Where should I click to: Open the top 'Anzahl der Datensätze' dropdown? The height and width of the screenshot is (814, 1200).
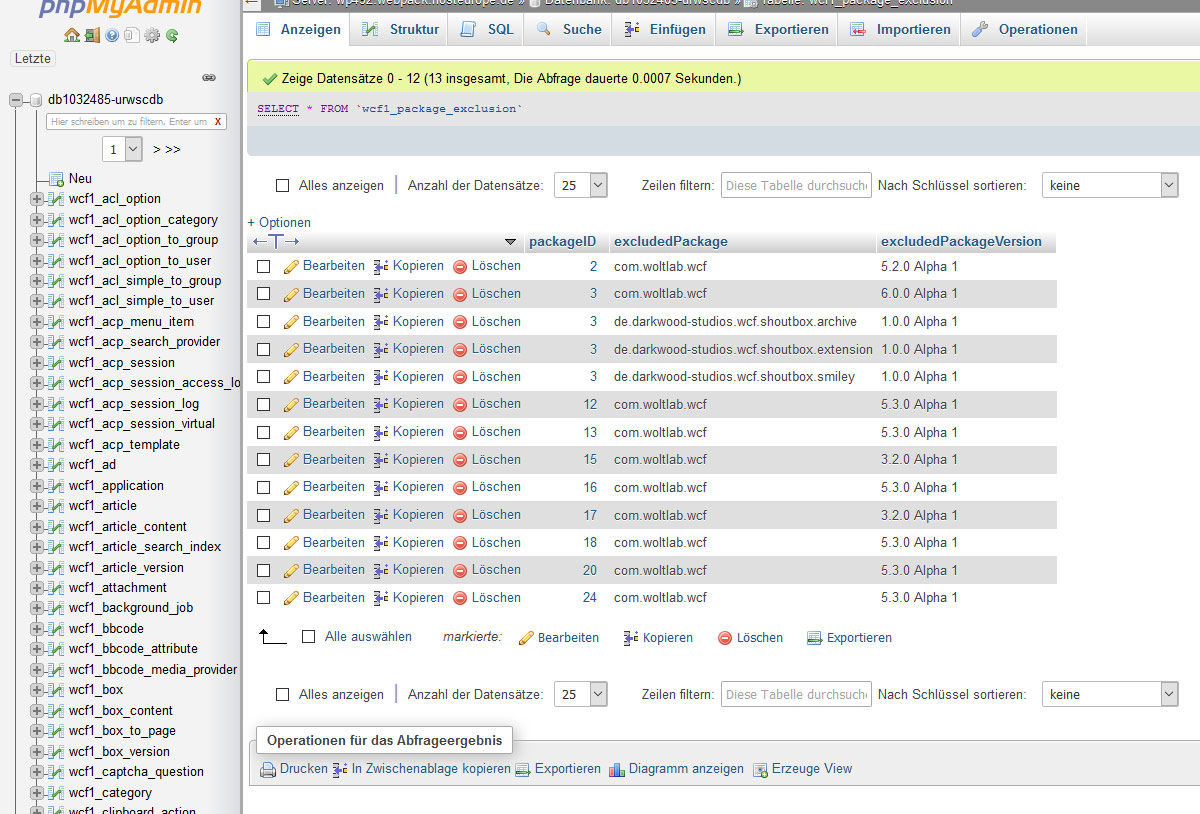coord(581,185)
